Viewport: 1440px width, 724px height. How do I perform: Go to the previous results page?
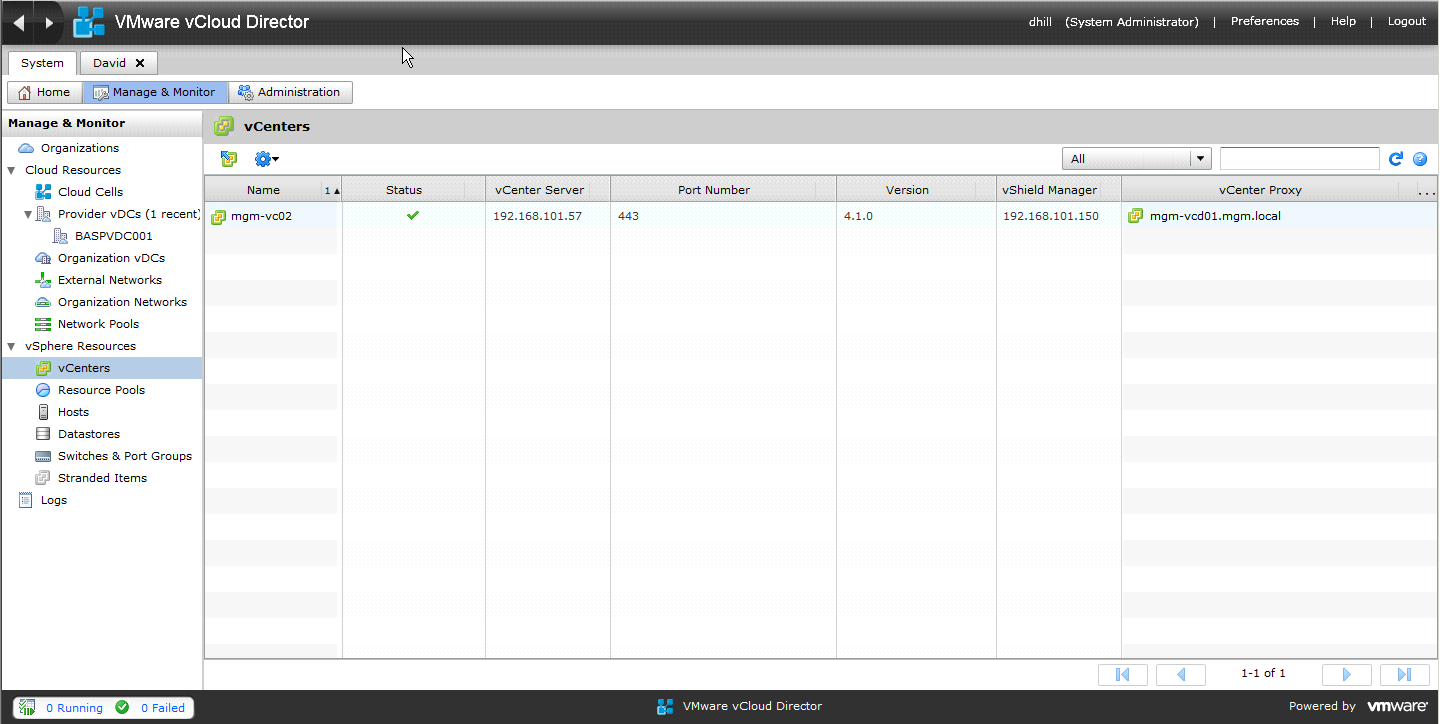click(1181, 674)
